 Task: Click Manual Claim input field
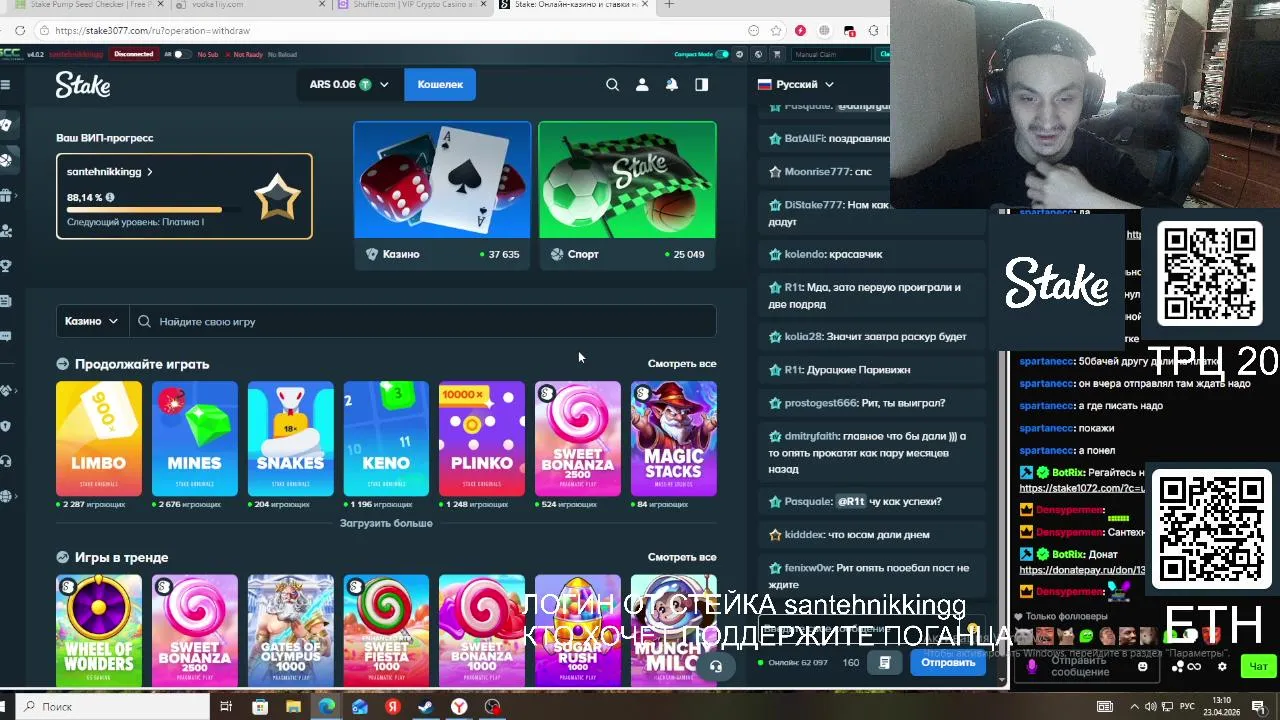830,54
